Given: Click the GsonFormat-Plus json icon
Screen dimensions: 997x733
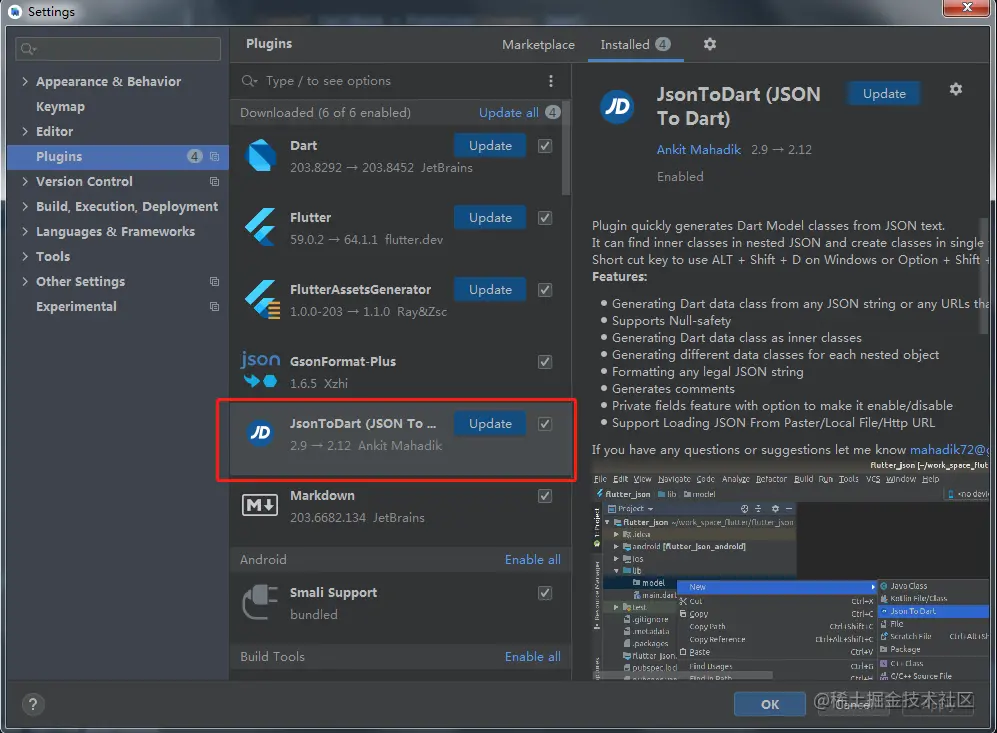Looking at the screenshot, I should coord(260,370).
